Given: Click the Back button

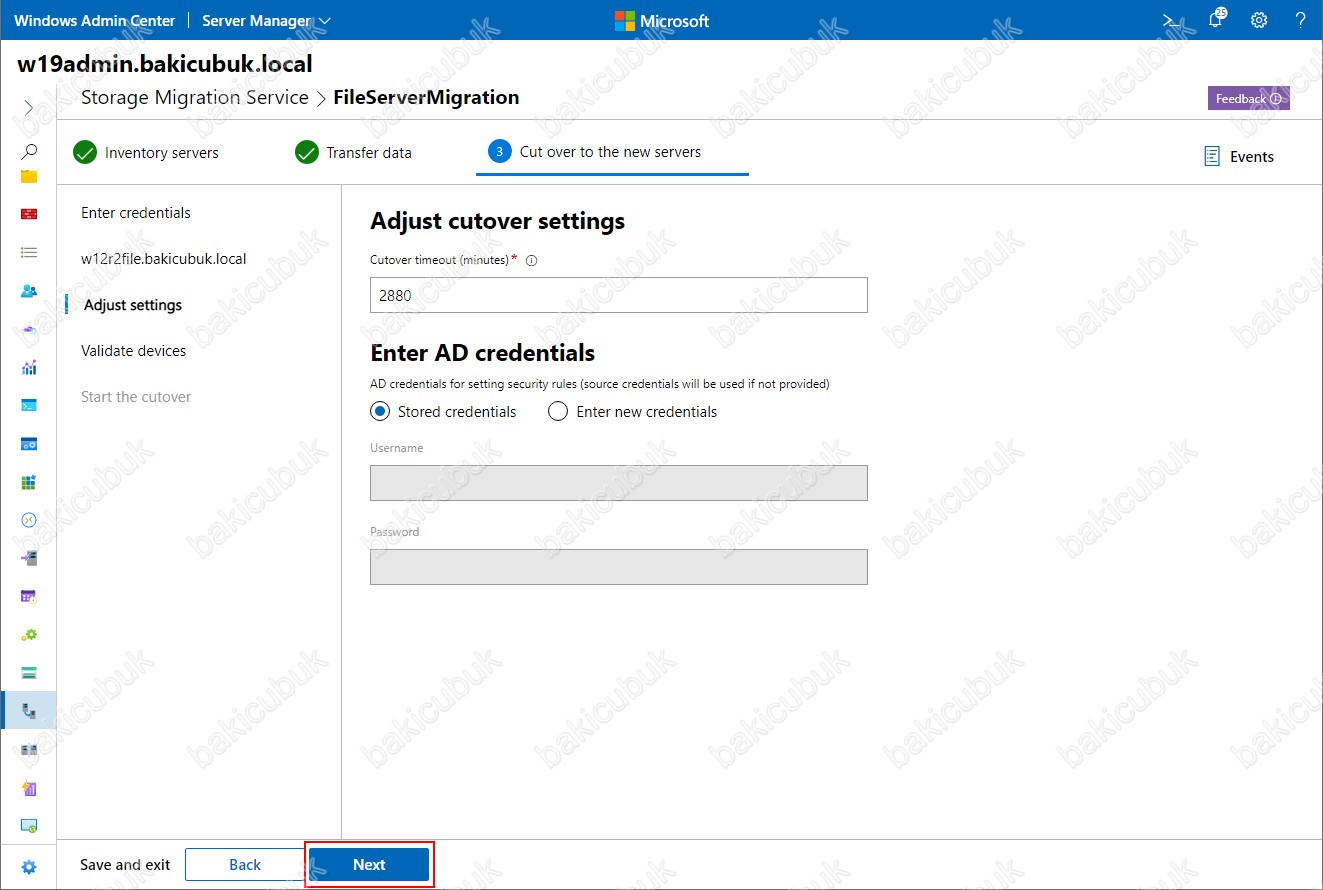Looking at the screenshot, I should [x=245, y=865].
